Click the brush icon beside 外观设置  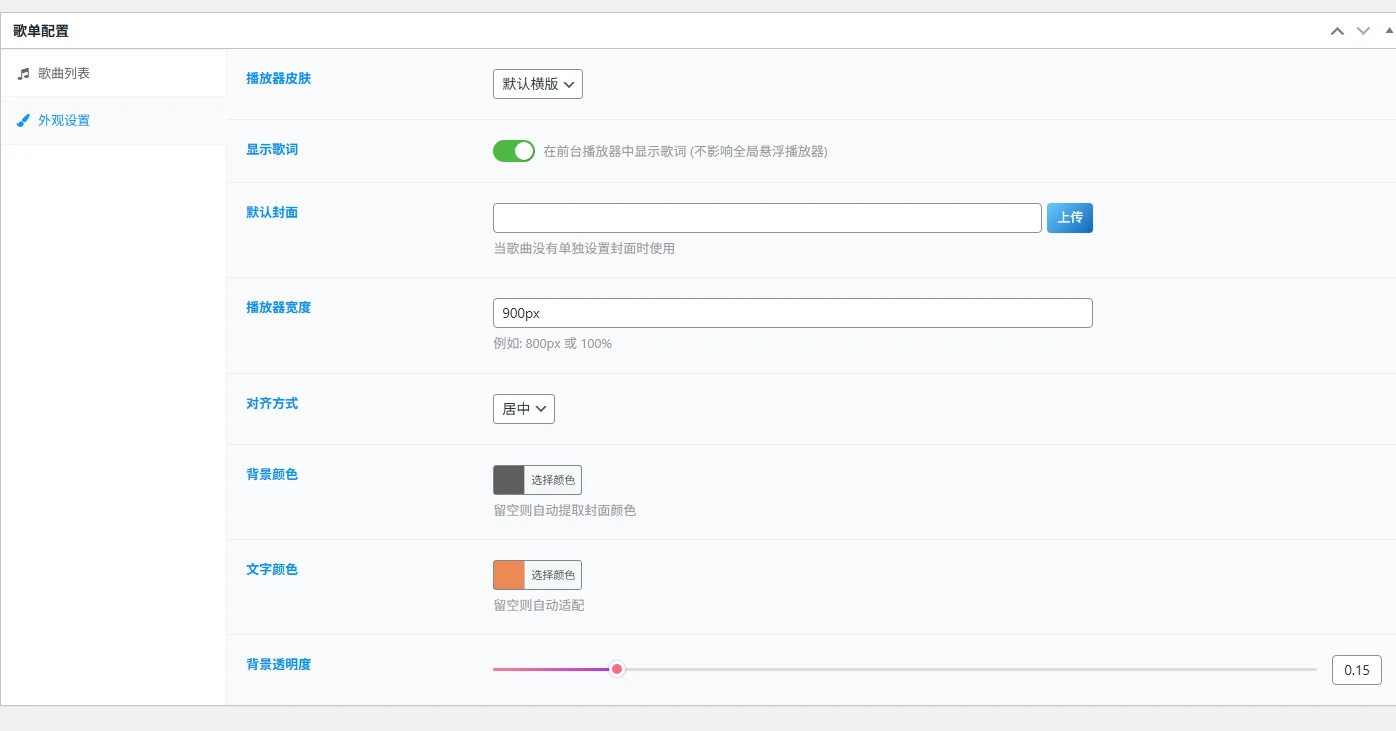pos(22,120)
